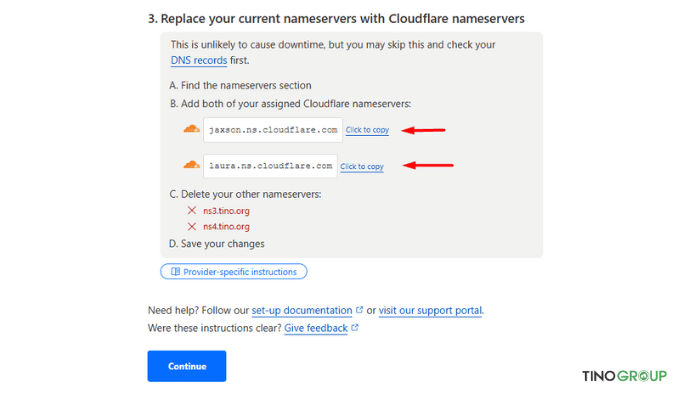Click the red X next to ns3.tino.org
700x400 pixels.
pos(192,210)
